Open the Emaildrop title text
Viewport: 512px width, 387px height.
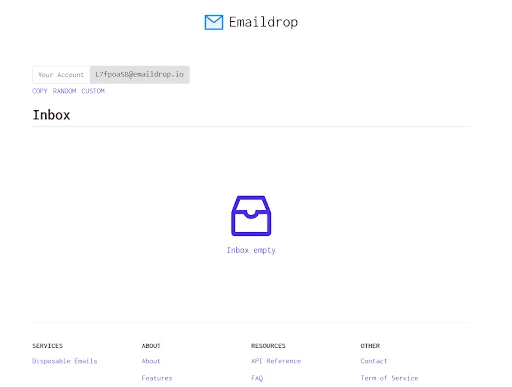tap(263, 22)
